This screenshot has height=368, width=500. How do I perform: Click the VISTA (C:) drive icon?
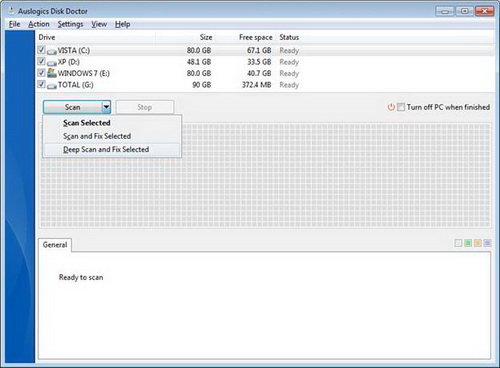click(x=52, y=51)
